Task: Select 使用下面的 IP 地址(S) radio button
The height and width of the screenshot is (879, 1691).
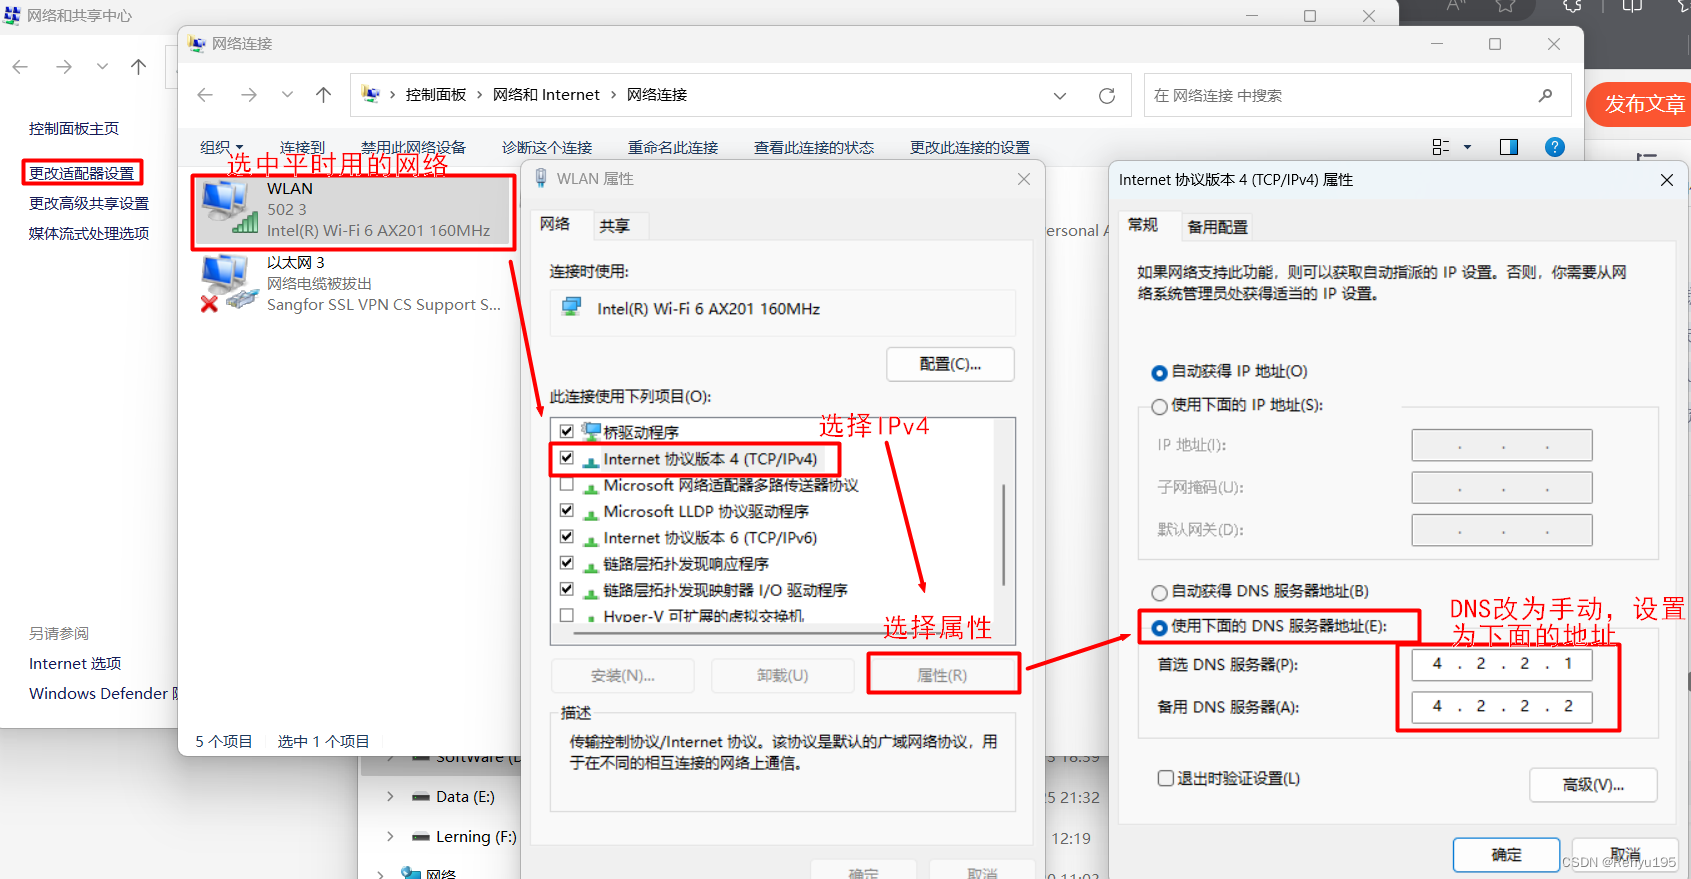Action: point(1159,406)
